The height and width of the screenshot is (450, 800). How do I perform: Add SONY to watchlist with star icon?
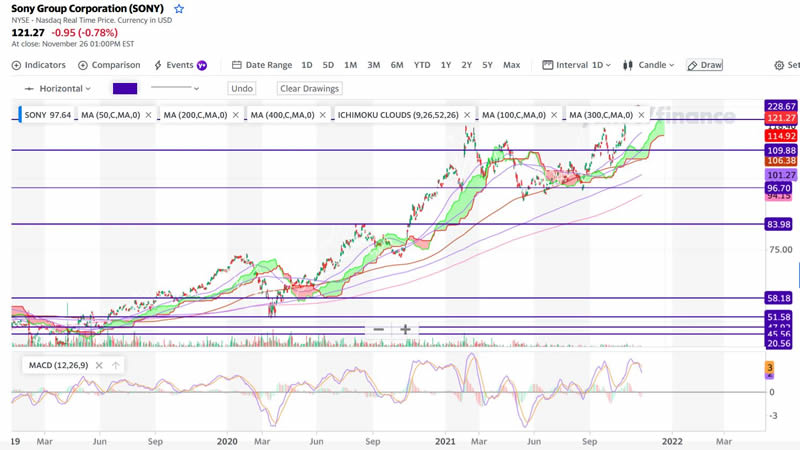[x=179, y=8]
